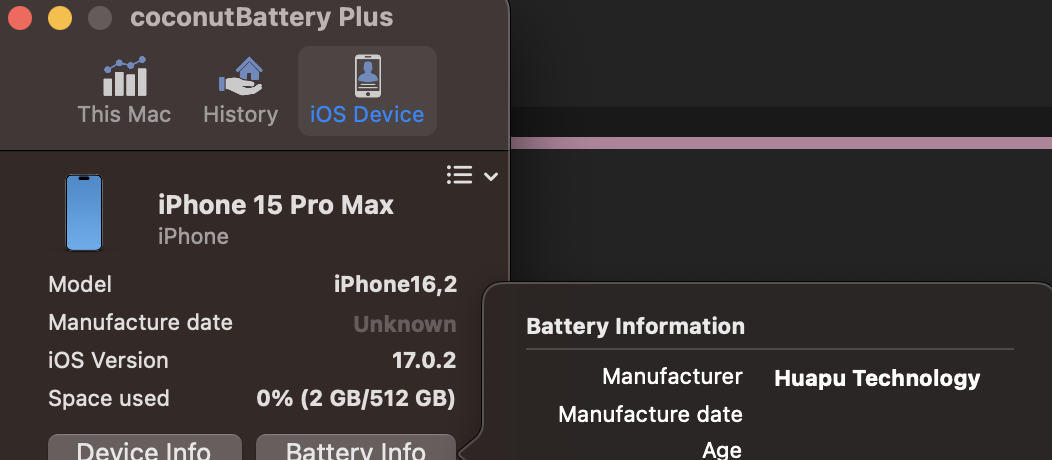Viewport: 1052px width, 460px height.
Task: Click the Huapu Technology manufacturer text
Action: (877, 379)
